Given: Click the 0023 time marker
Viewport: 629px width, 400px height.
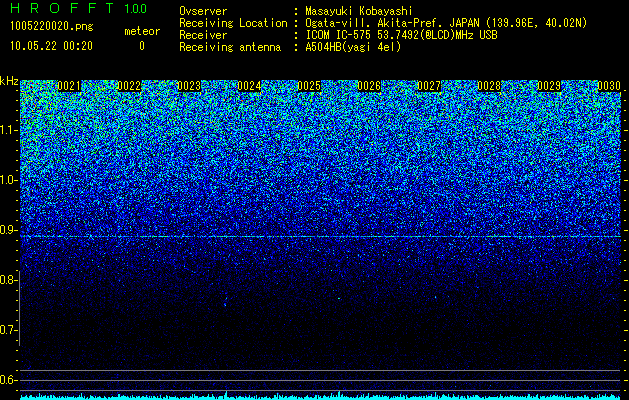Looking at the screenshot, I should [x=189, y=86].
